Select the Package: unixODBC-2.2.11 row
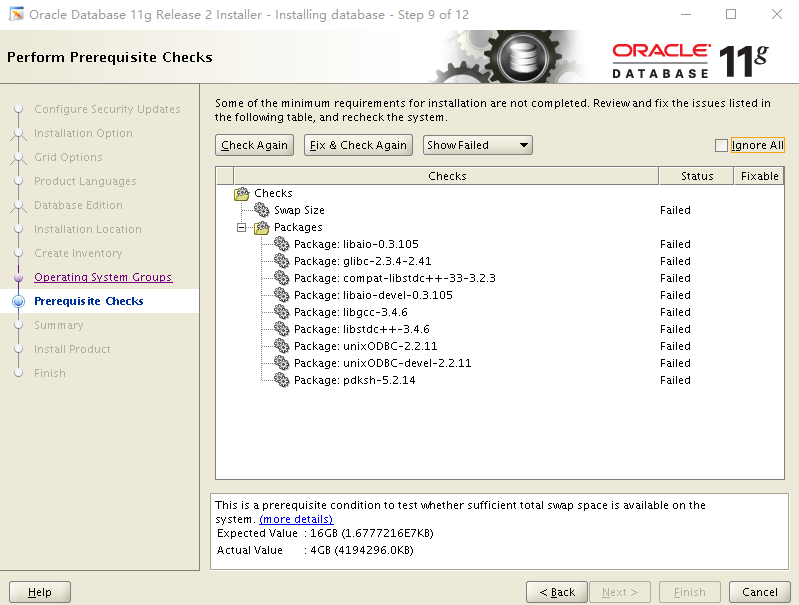Screen dimensions: 799x605 pos(499,346)
